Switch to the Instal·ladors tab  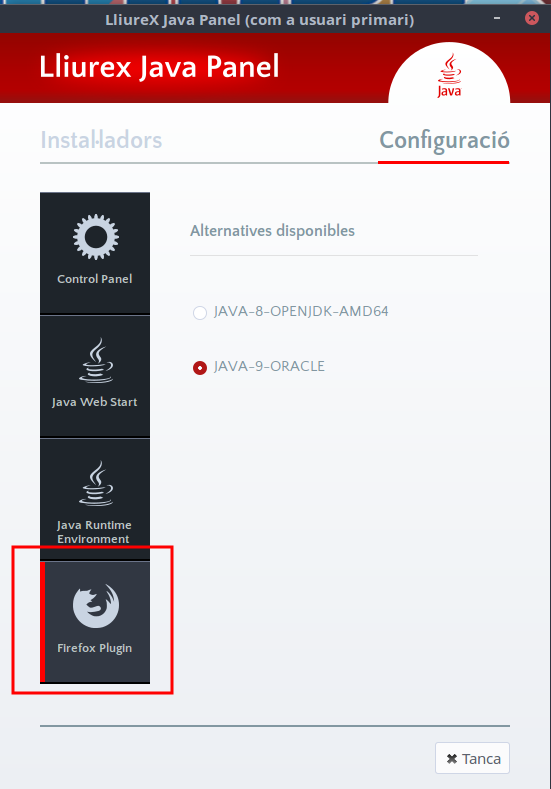tap(101, 140)
